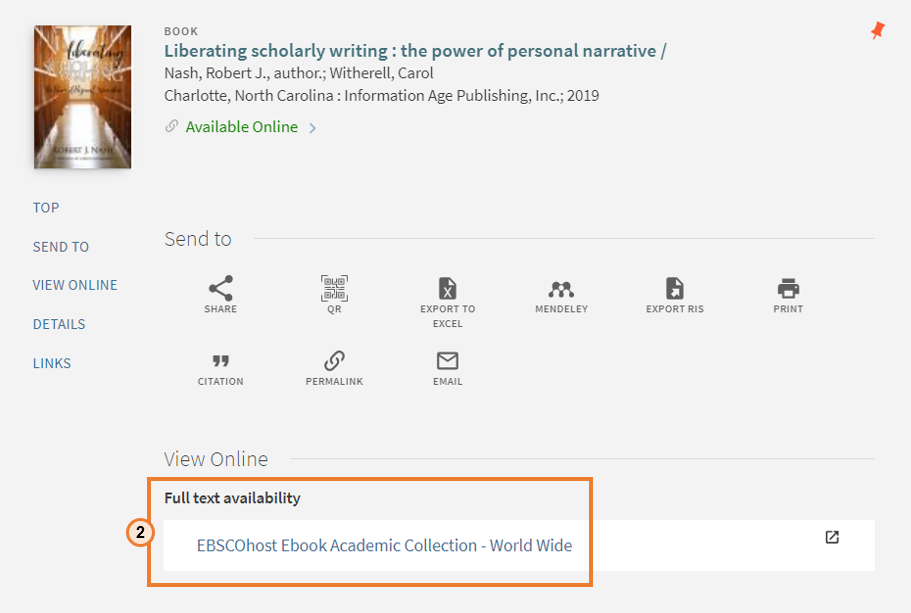
Task: Click the Print icon
Action: point(788,288)
